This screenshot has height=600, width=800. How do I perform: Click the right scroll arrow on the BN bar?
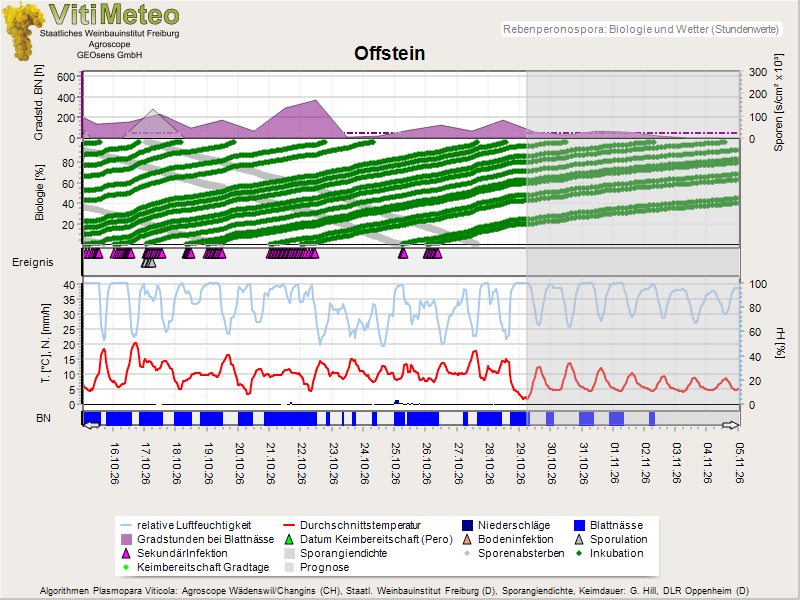tap(731, 425)
